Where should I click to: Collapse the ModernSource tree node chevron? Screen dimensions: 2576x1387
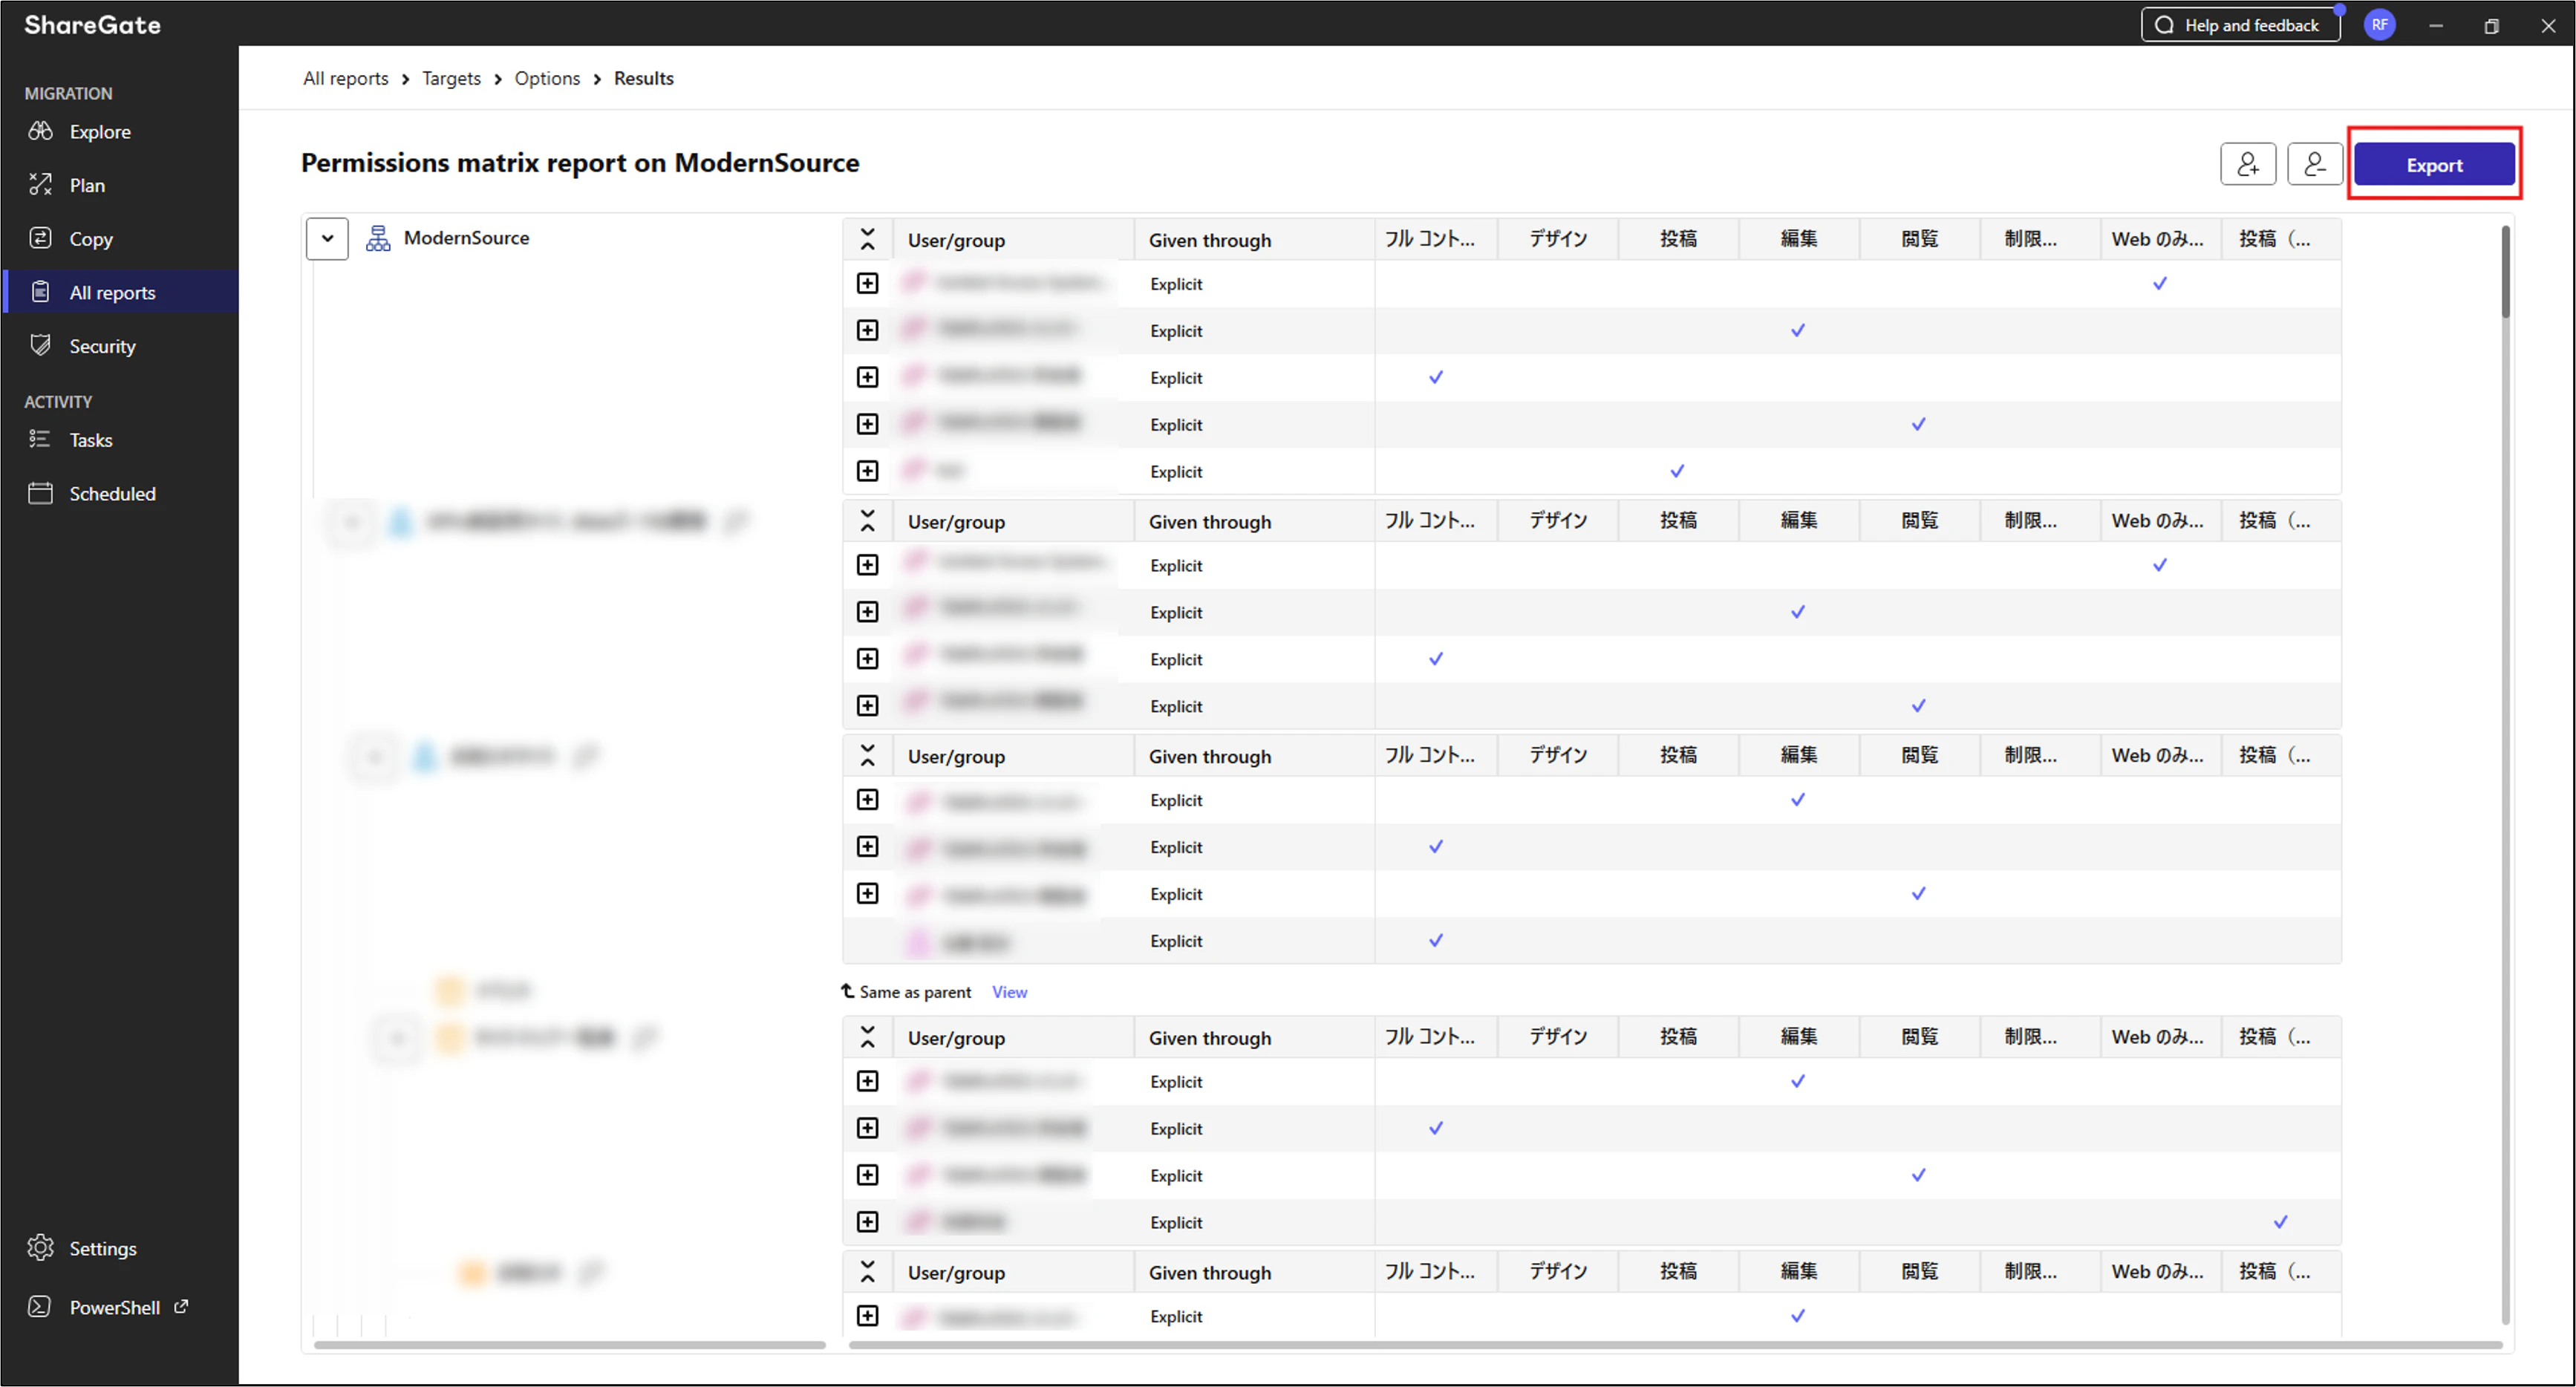(x=327, y=239)
